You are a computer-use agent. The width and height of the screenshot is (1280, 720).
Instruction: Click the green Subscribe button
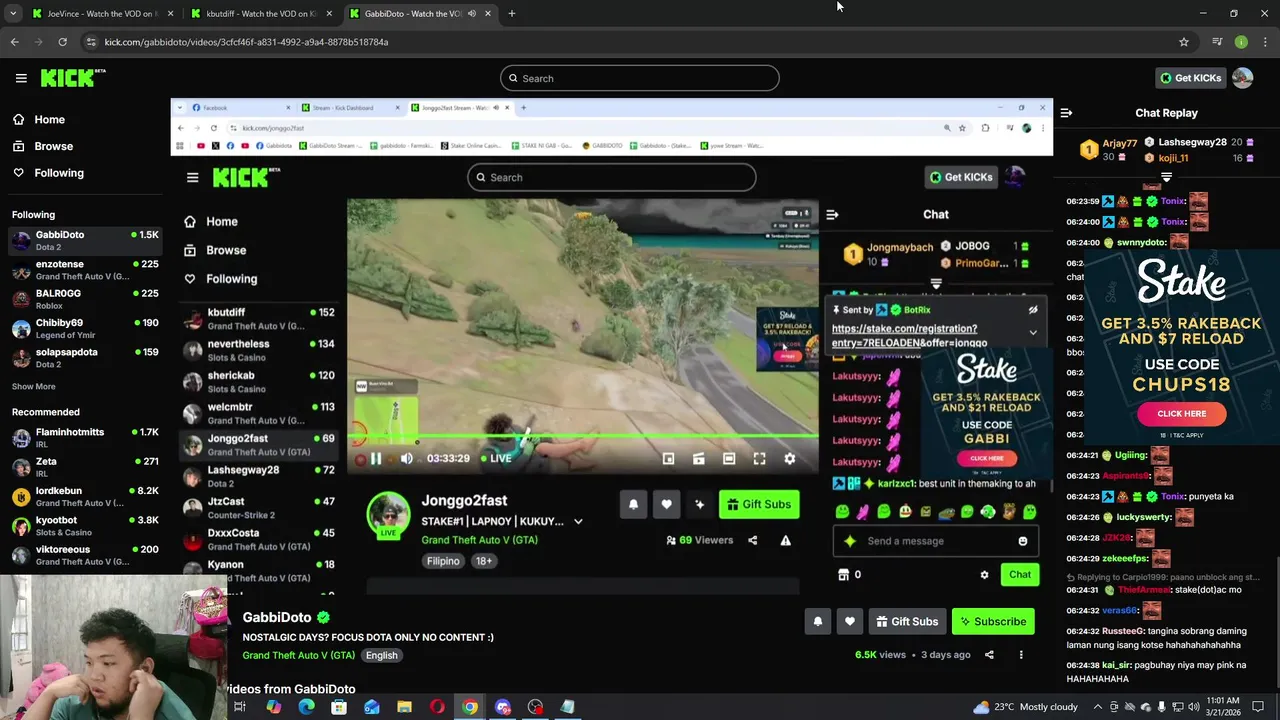(x=993, y=621)
